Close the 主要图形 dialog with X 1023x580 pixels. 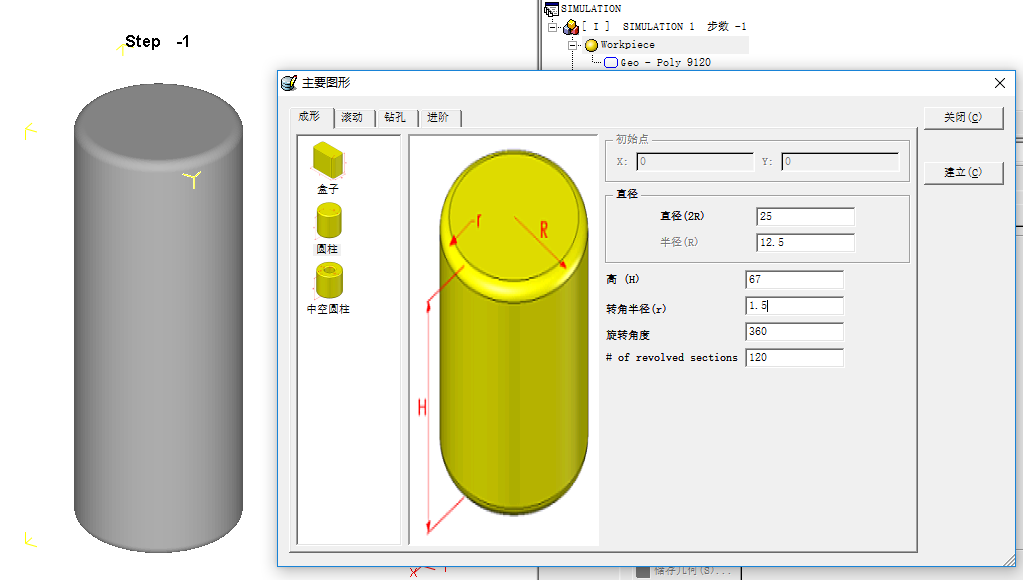click(1000, 83)
